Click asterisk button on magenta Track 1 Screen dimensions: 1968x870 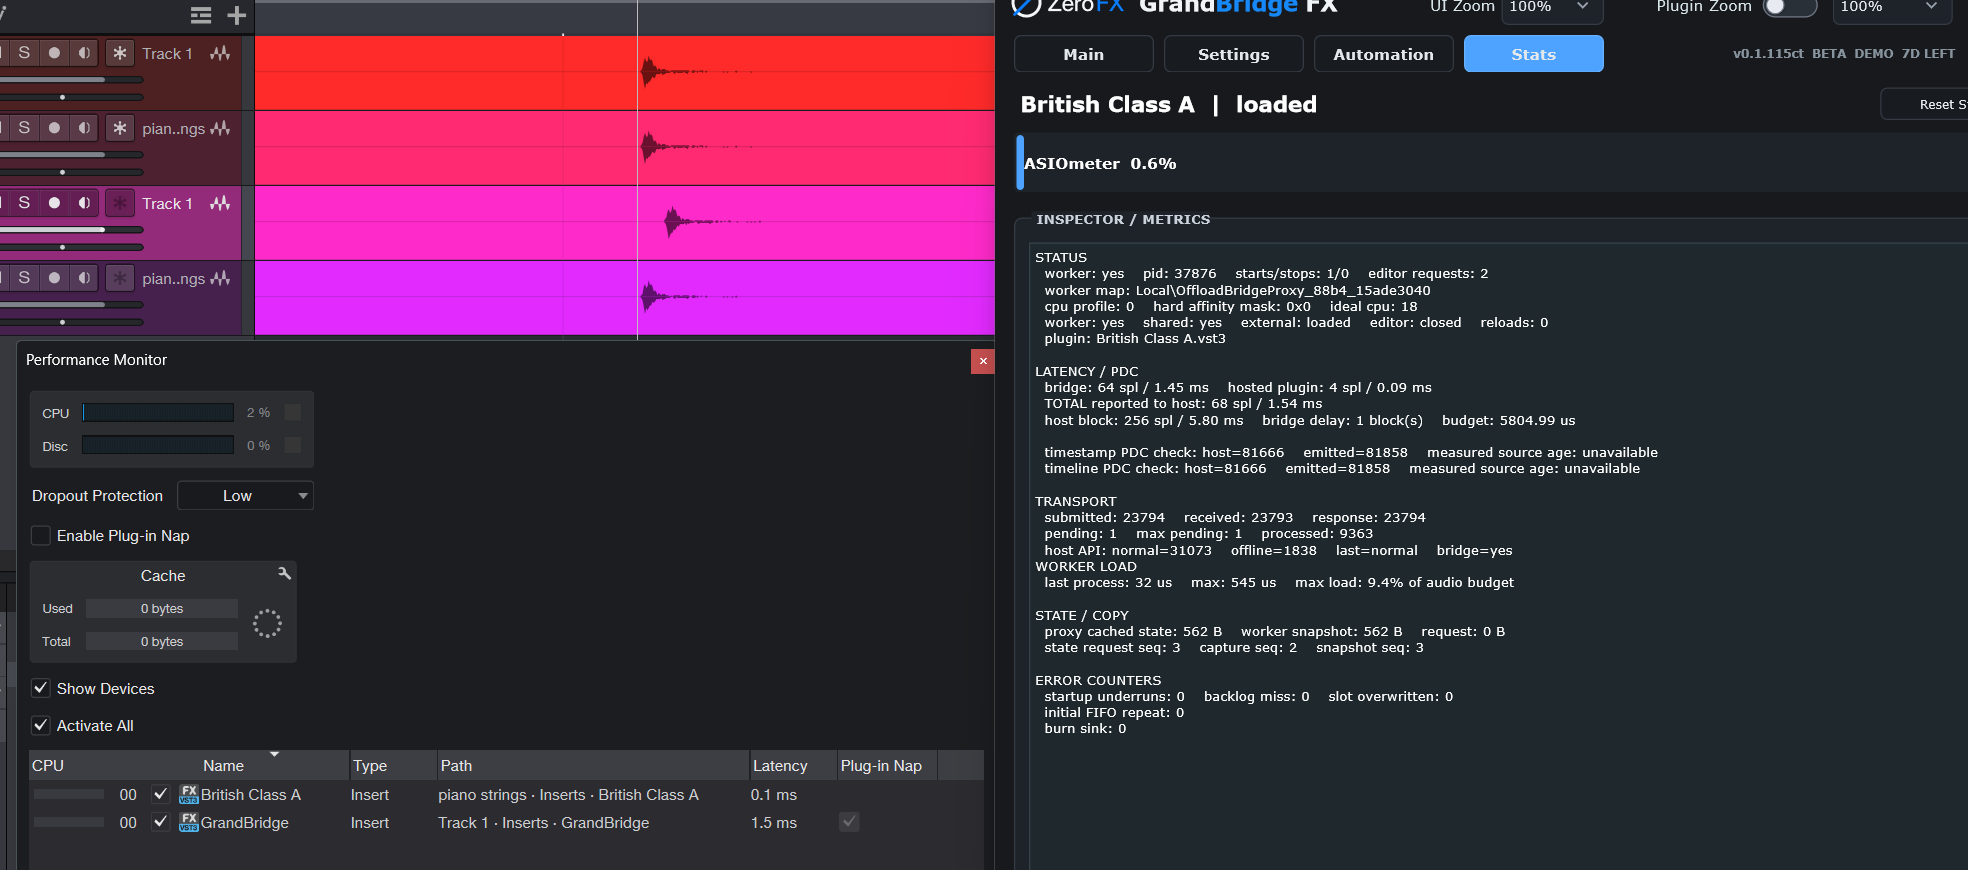tap(120, 203)
